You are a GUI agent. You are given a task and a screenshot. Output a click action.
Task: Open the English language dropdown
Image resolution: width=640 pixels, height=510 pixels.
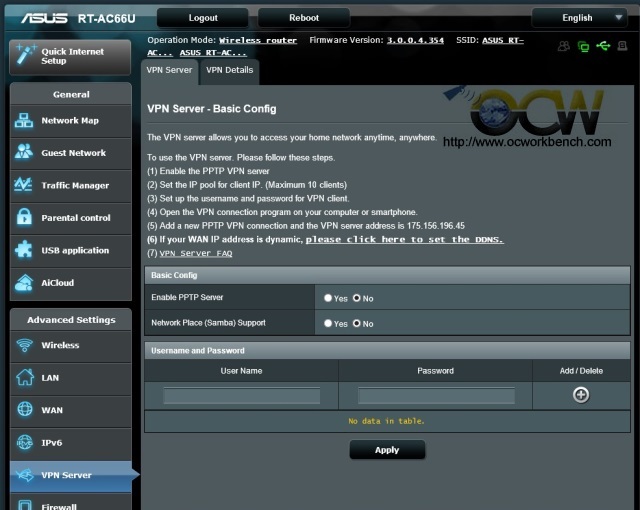click(x=580, y=18)
